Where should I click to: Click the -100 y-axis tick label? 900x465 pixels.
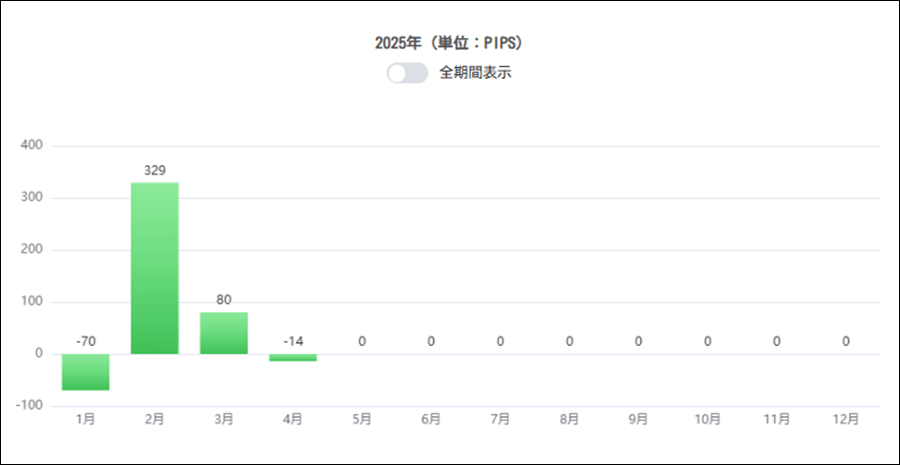(x=29, y=406)
